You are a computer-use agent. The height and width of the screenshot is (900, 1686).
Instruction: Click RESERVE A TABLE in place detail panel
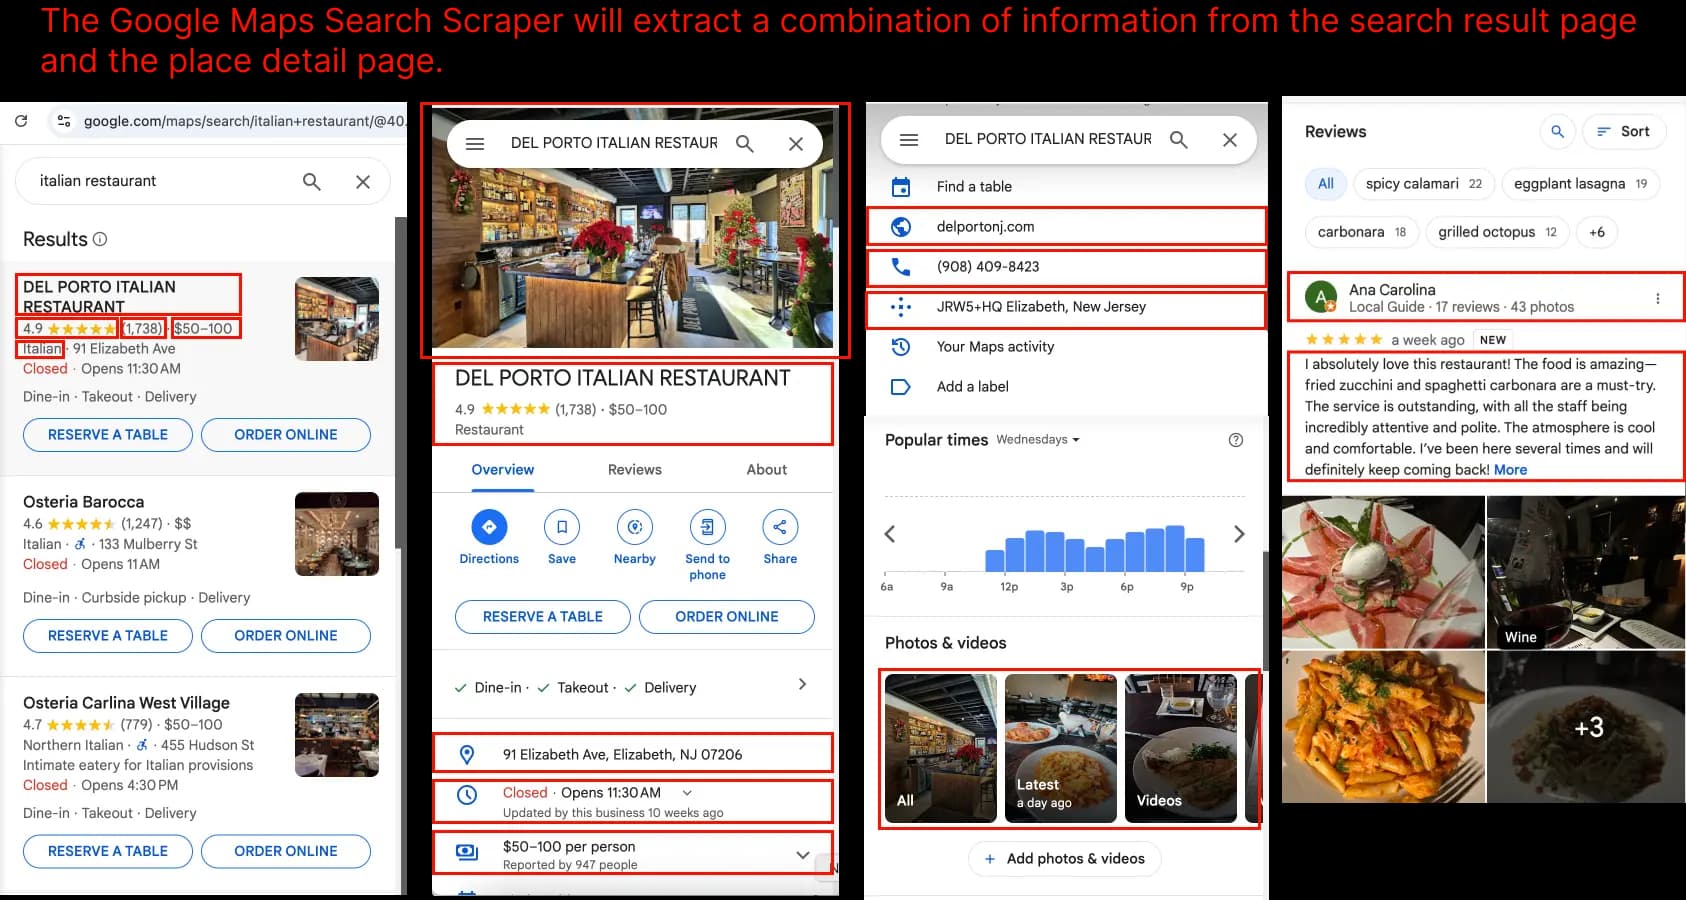click(x=543, y=617)
